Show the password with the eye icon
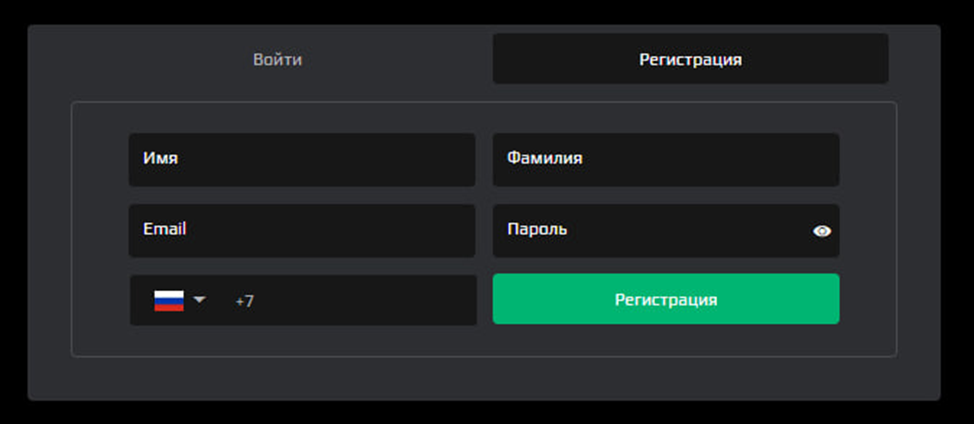Viewport: 974px width, 424px height. (x=822, y=231)
